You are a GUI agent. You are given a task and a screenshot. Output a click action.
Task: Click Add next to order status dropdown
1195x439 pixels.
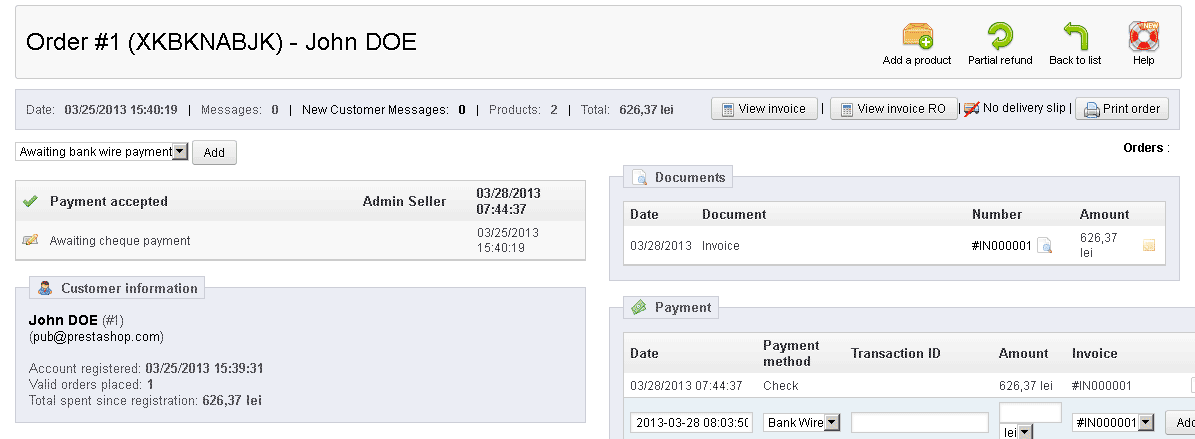coord(214,153)
